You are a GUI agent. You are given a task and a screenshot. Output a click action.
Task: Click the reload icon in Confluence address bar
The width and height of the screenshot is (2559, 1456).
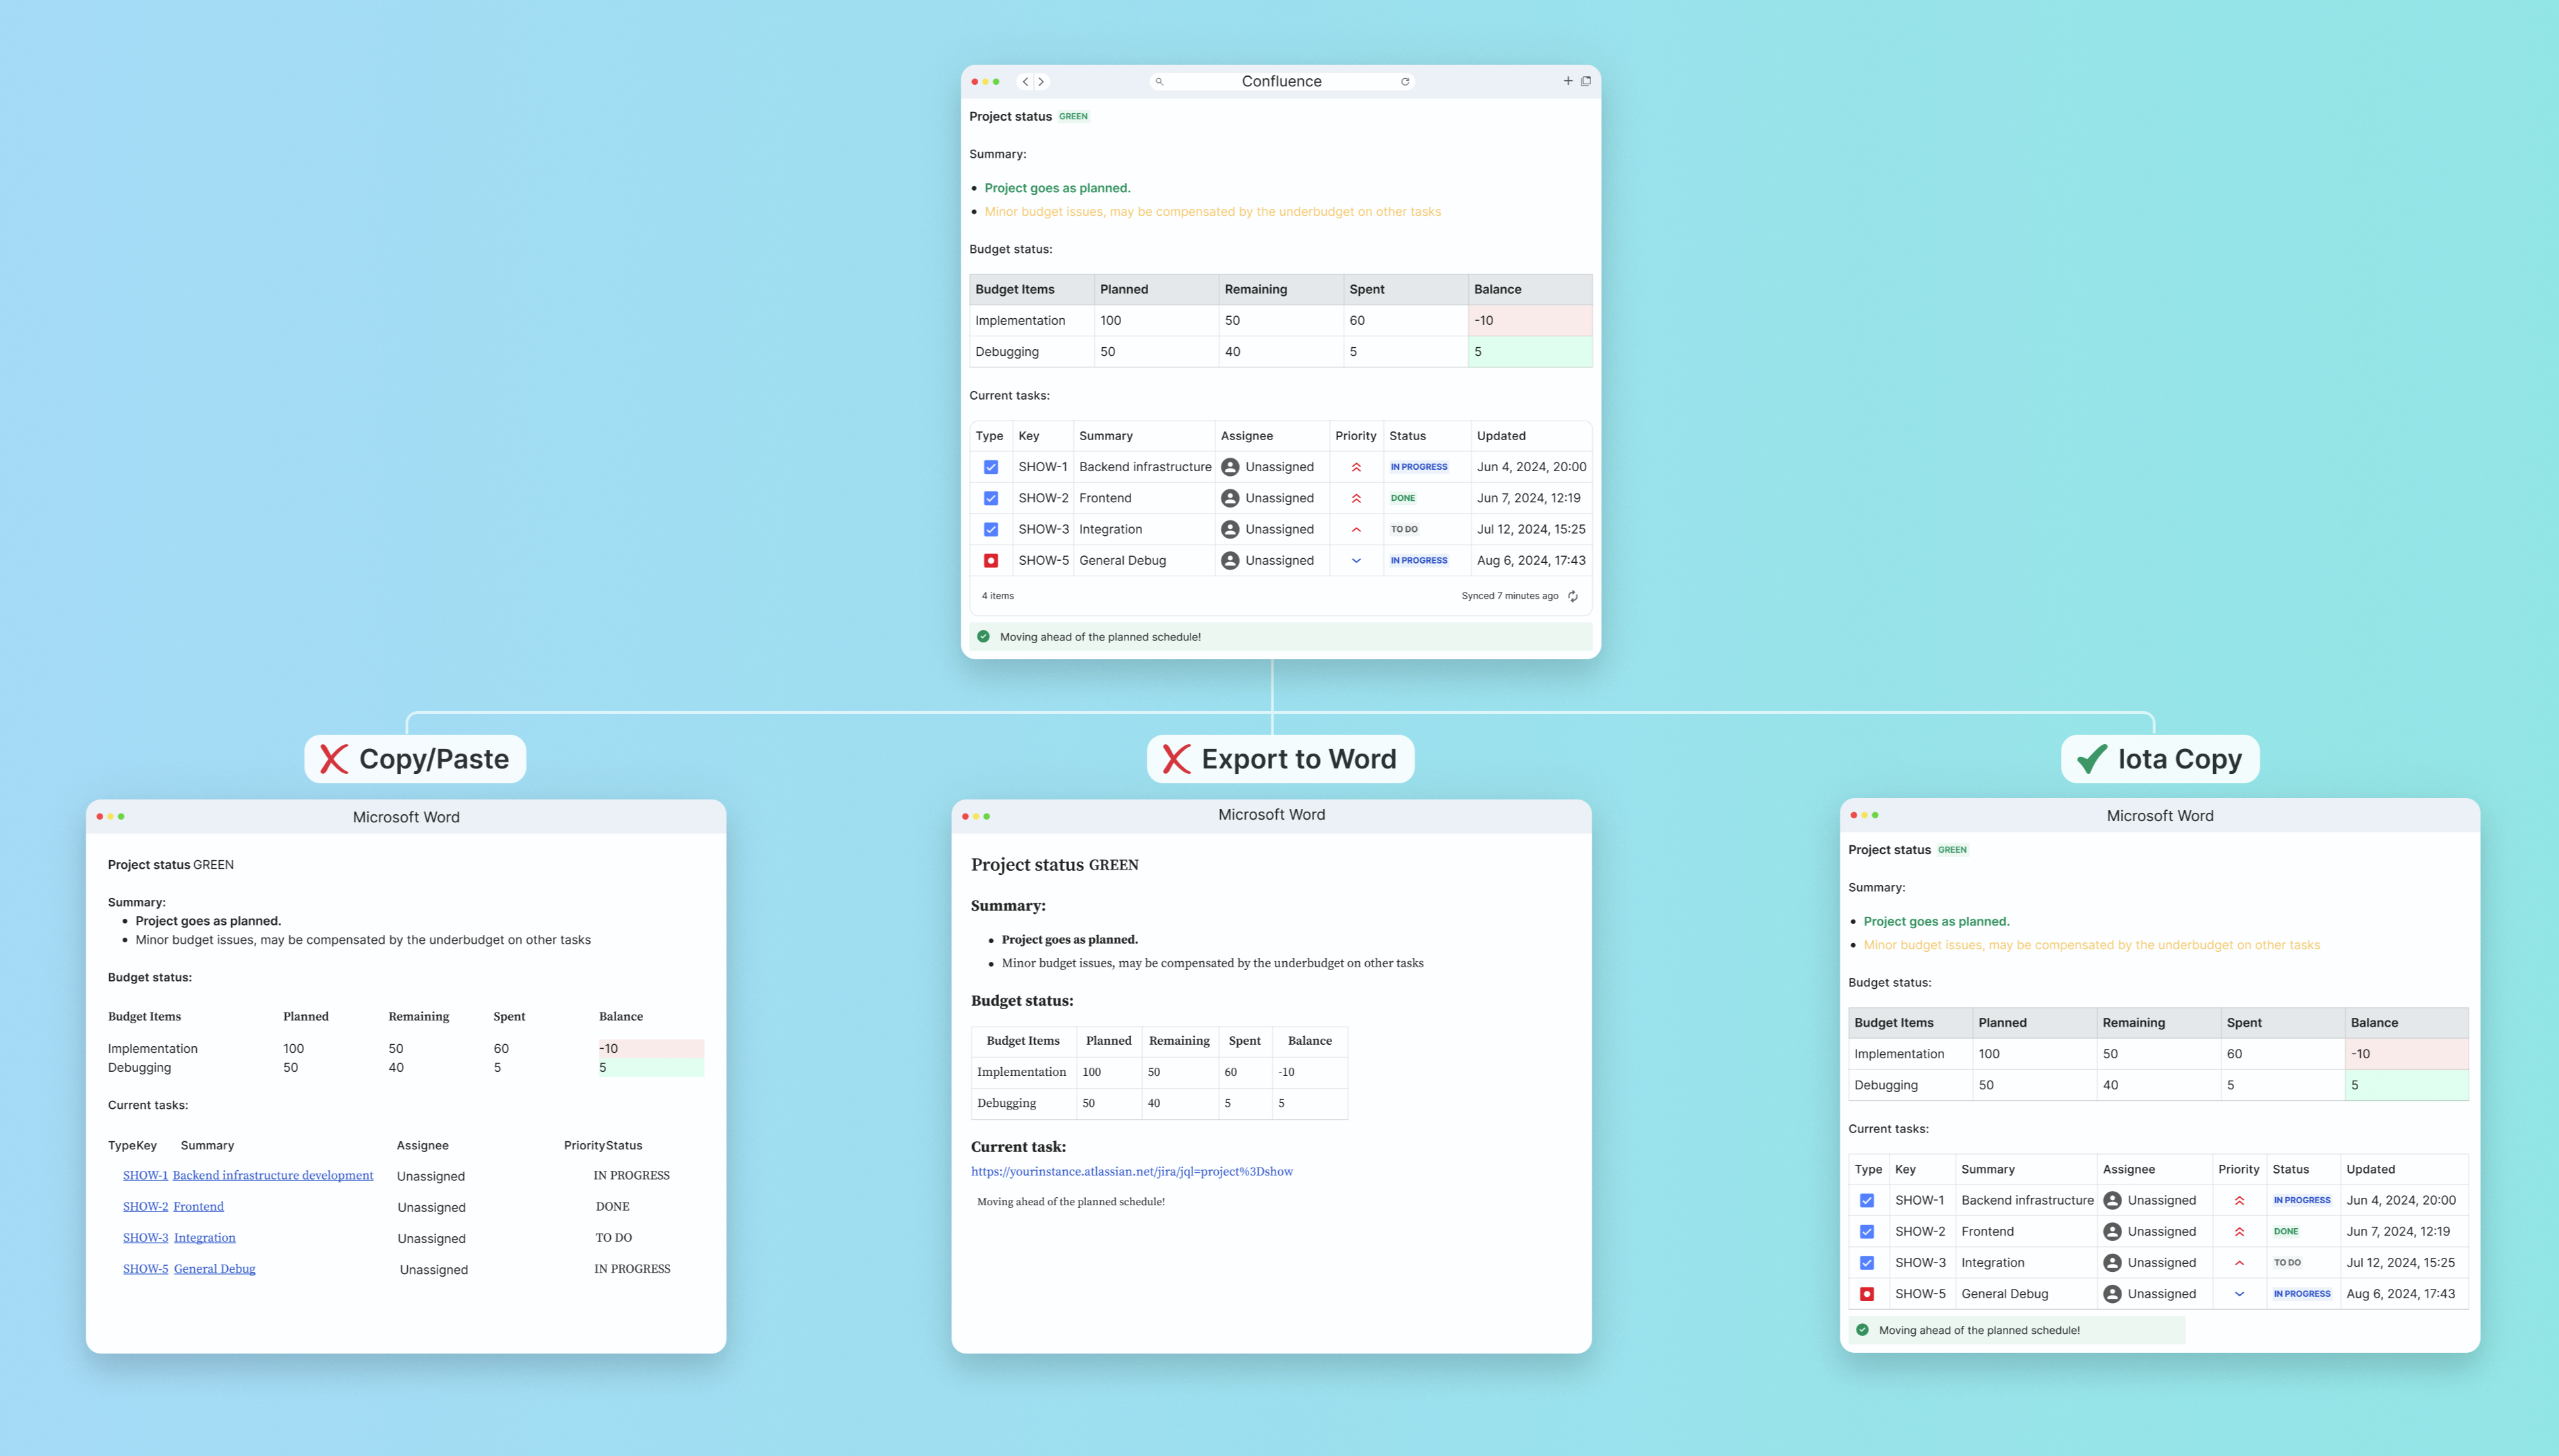pos(1405,82)
